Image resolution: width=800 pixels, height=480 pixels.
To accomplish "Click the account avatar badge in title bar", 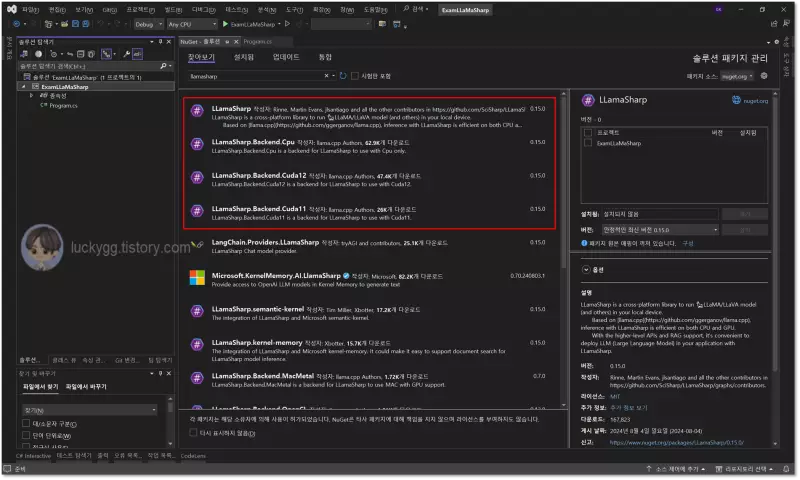I will tap(718, 10).
